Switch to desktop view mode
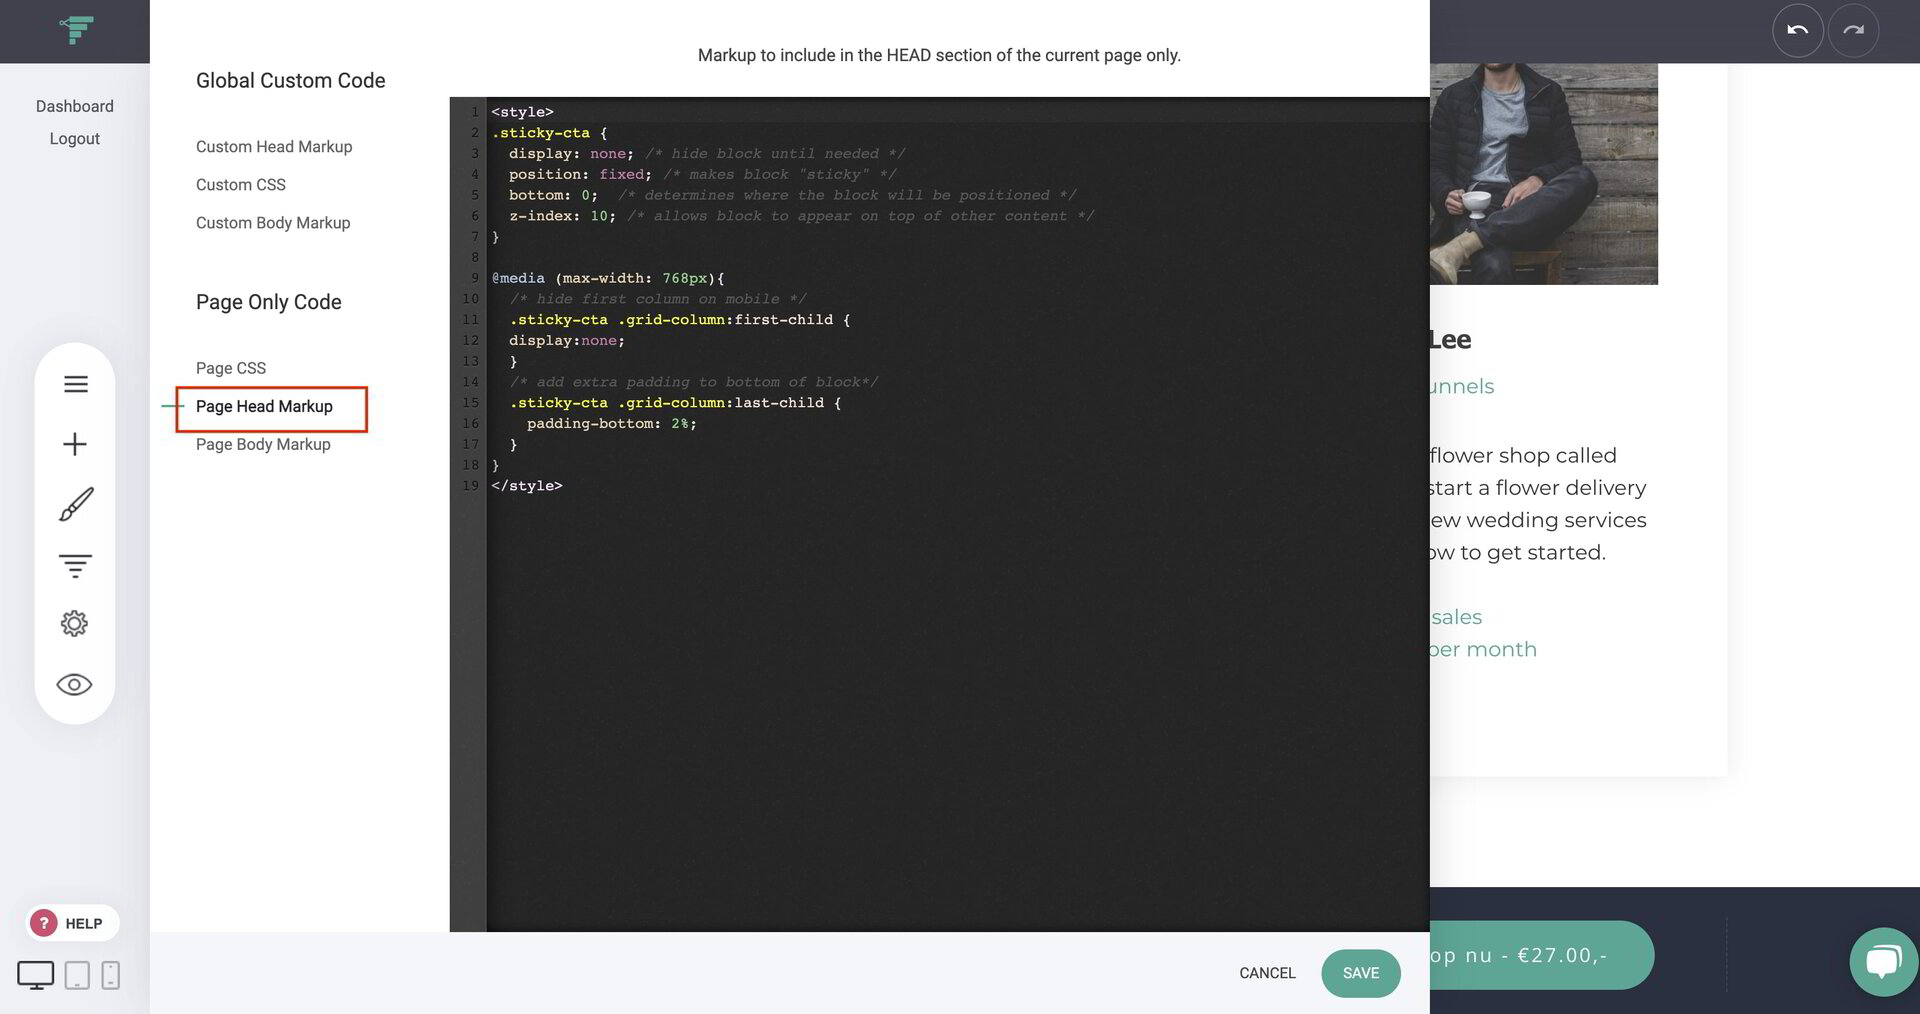This screenshot has width=1920, height=1014. click(36, 974)
